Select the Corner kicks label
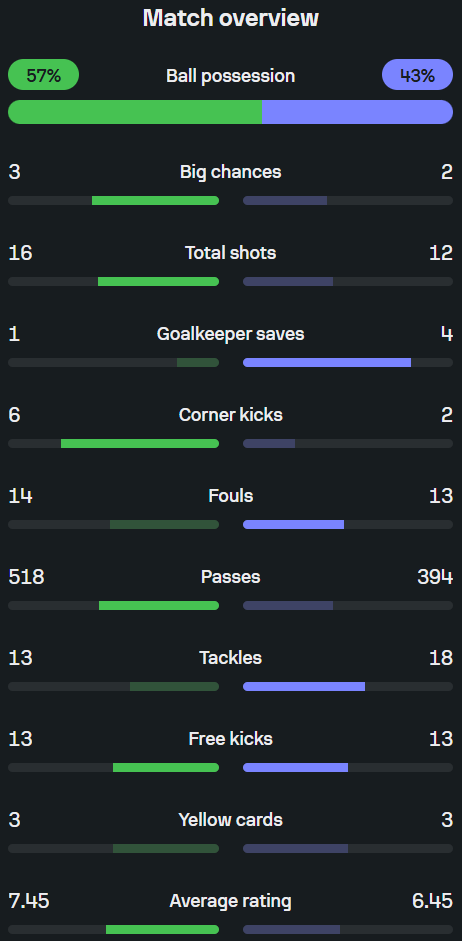This screenshot has height=941, width=462. (230, 415)
